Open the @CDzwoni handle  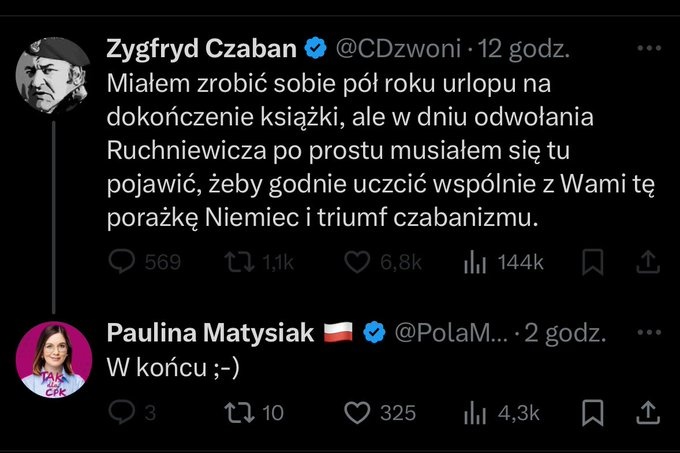(398, 47)
